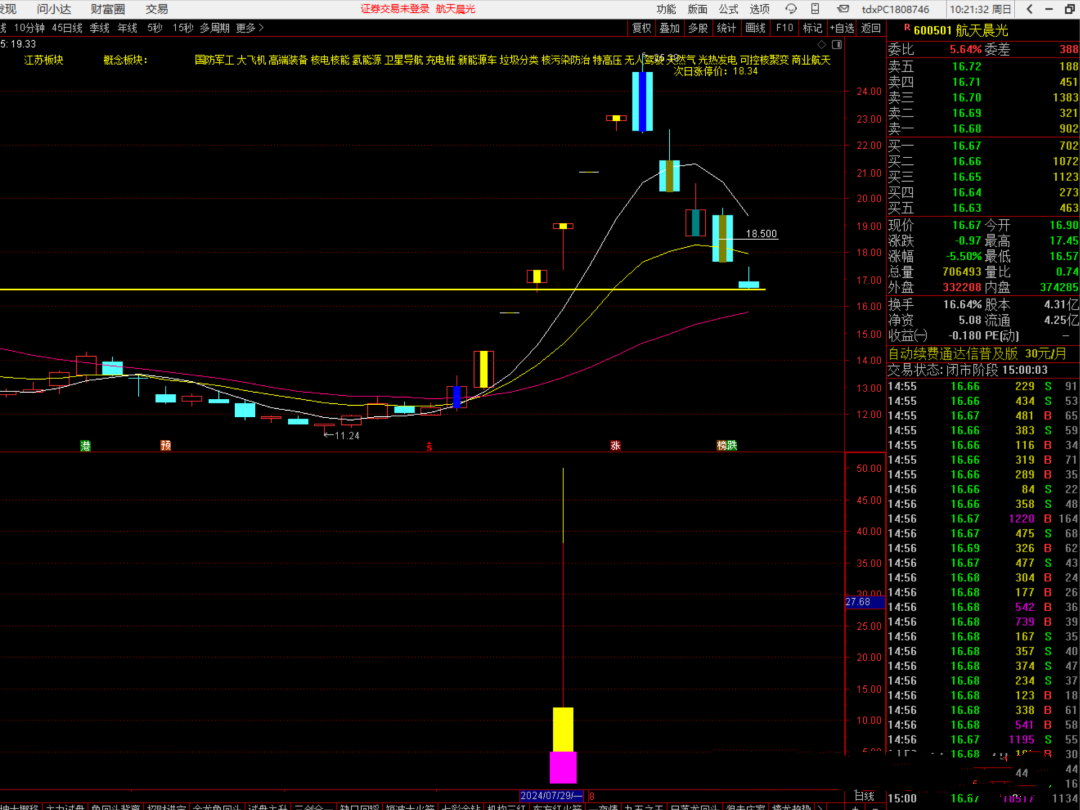Screen dimensions: 1080x810
Task: Toggle the 叠加 overlay option
Action: click(x=670, y=28)
